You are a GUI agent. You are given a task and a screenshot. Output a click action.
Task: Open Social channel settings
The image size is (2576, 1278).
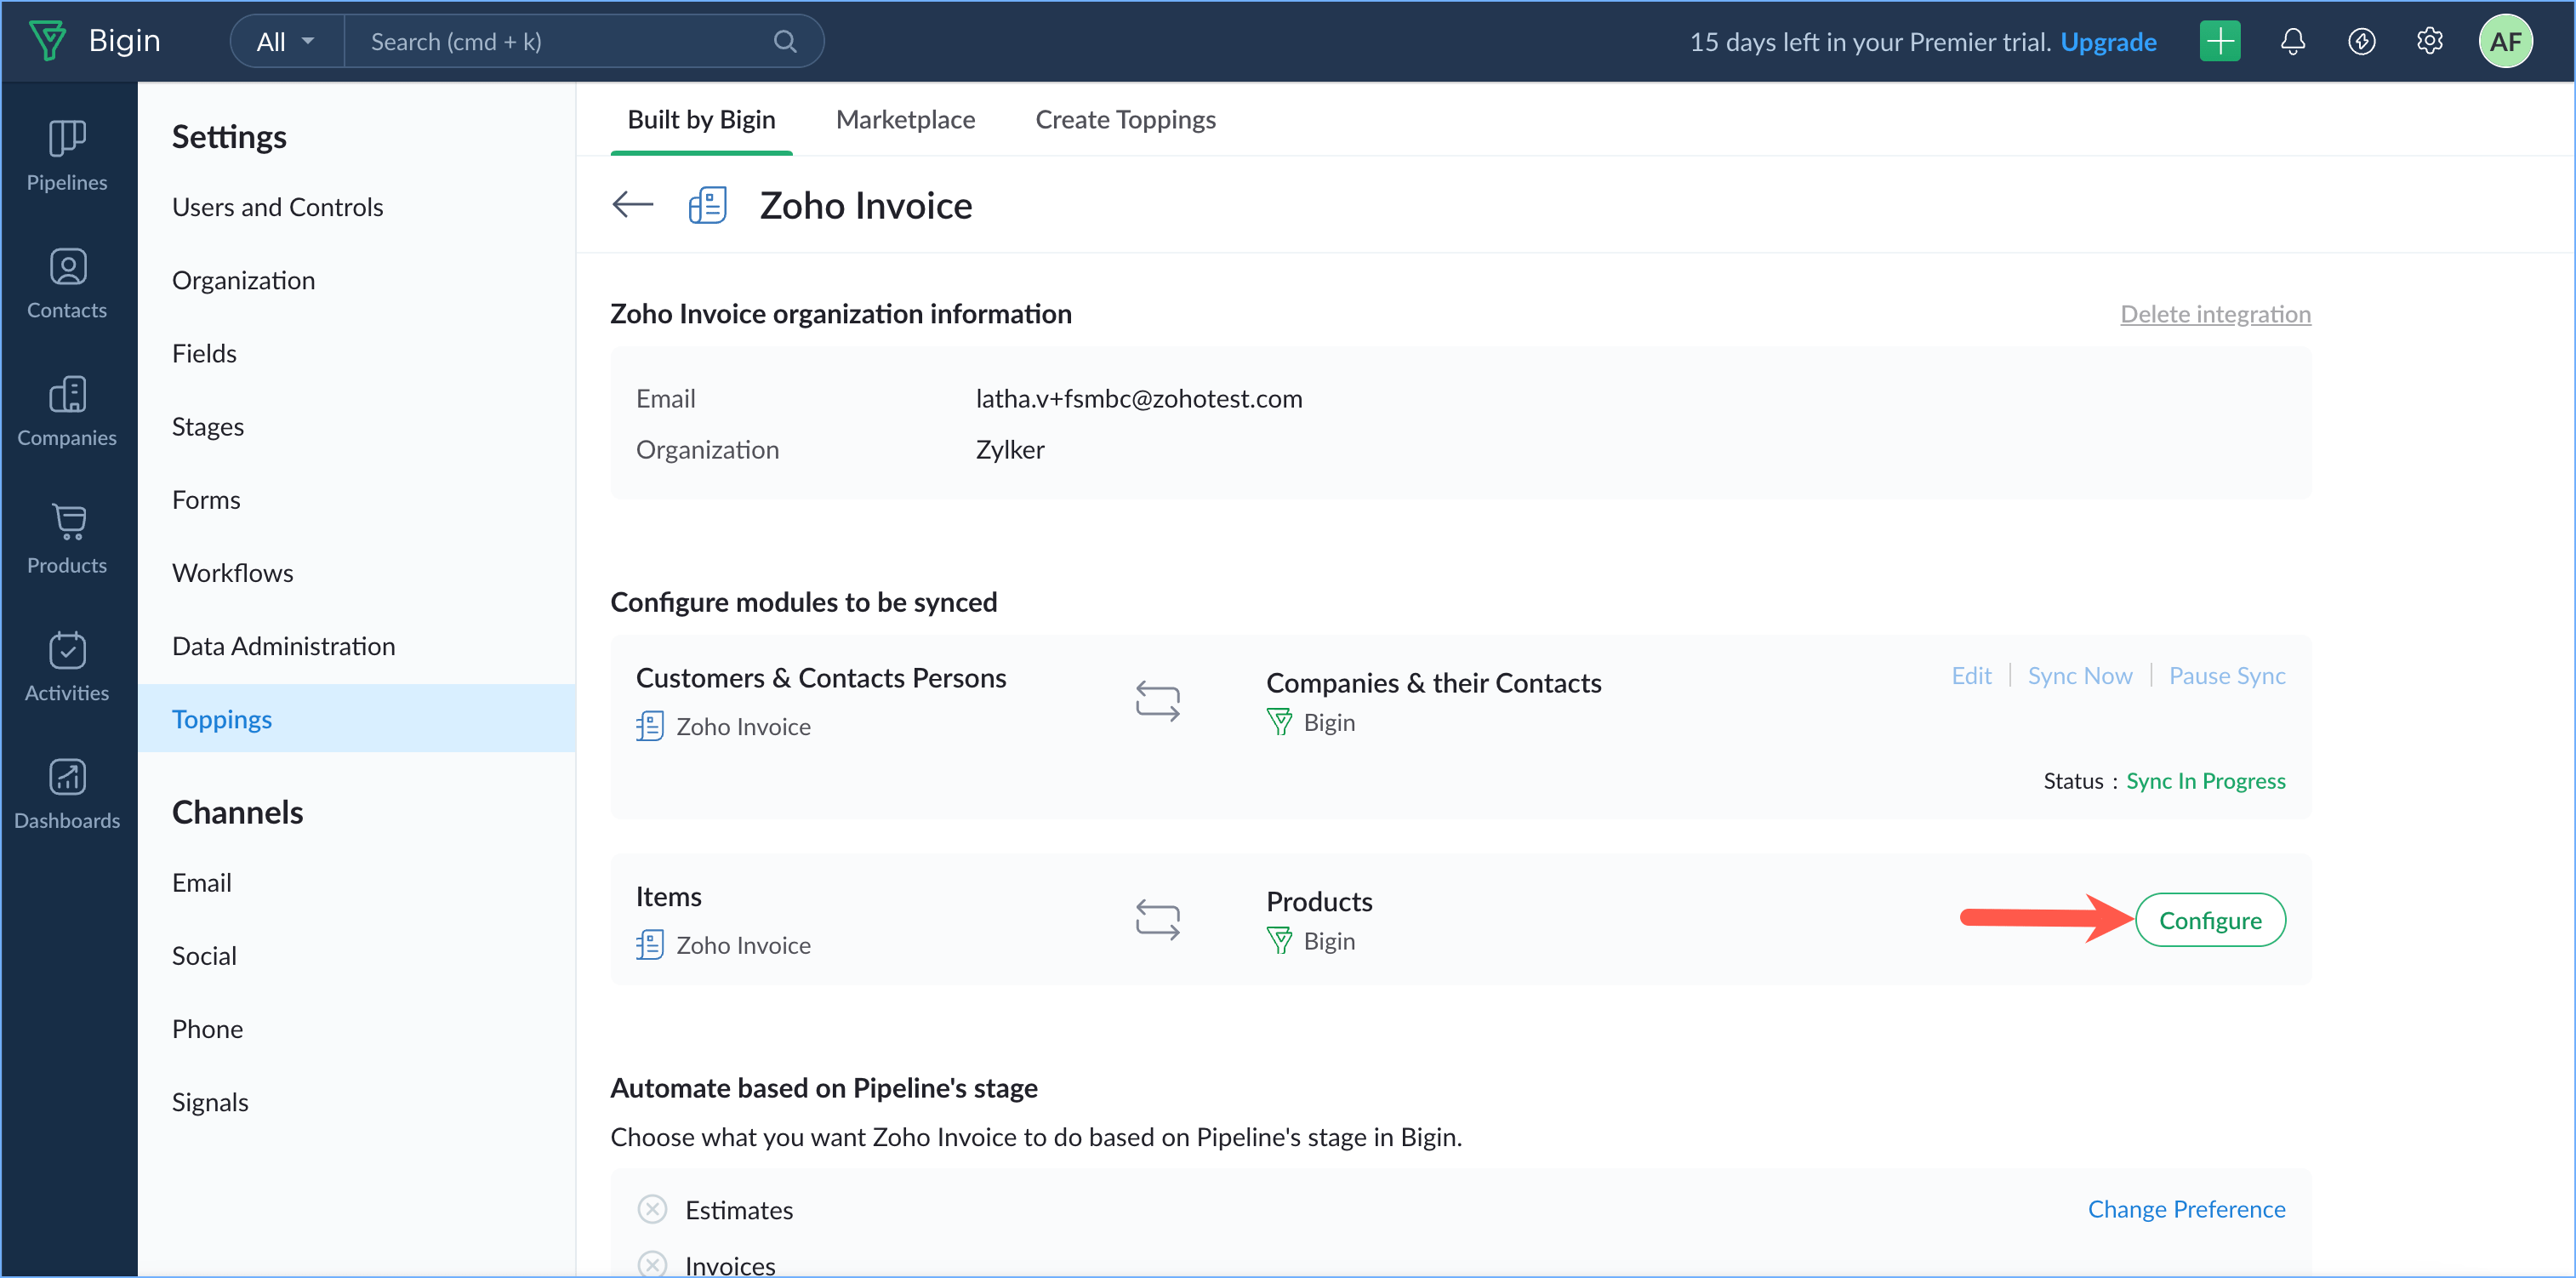(204, 955)
